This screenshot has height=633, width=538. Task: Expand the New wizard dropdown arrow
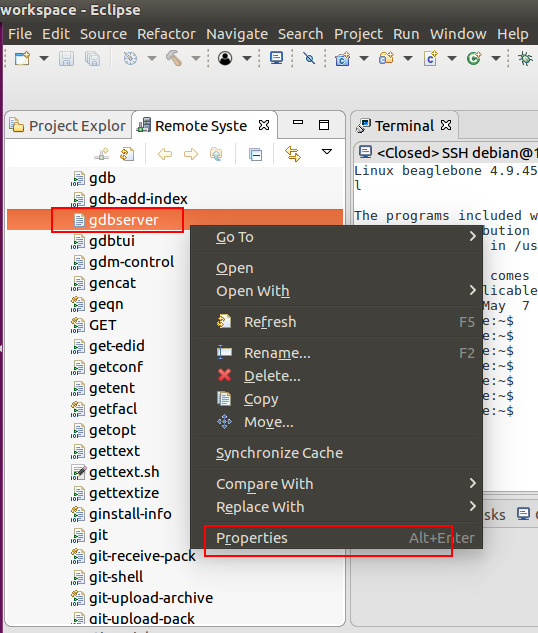[x=44, y=59]
